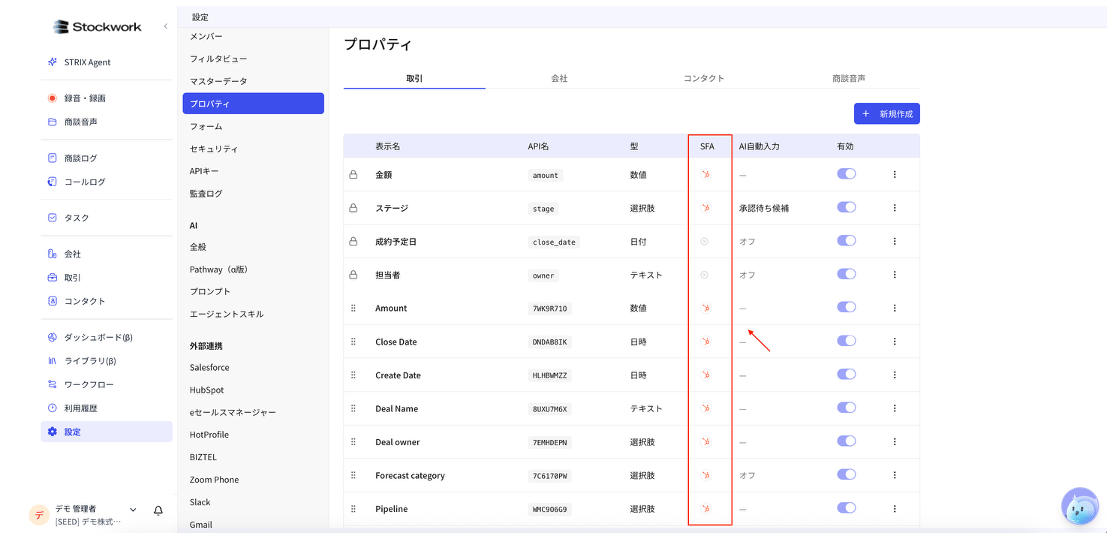Open the chat assistant mascot icon
This screenshot has height=534, width=1114.
pos(1080,506)
